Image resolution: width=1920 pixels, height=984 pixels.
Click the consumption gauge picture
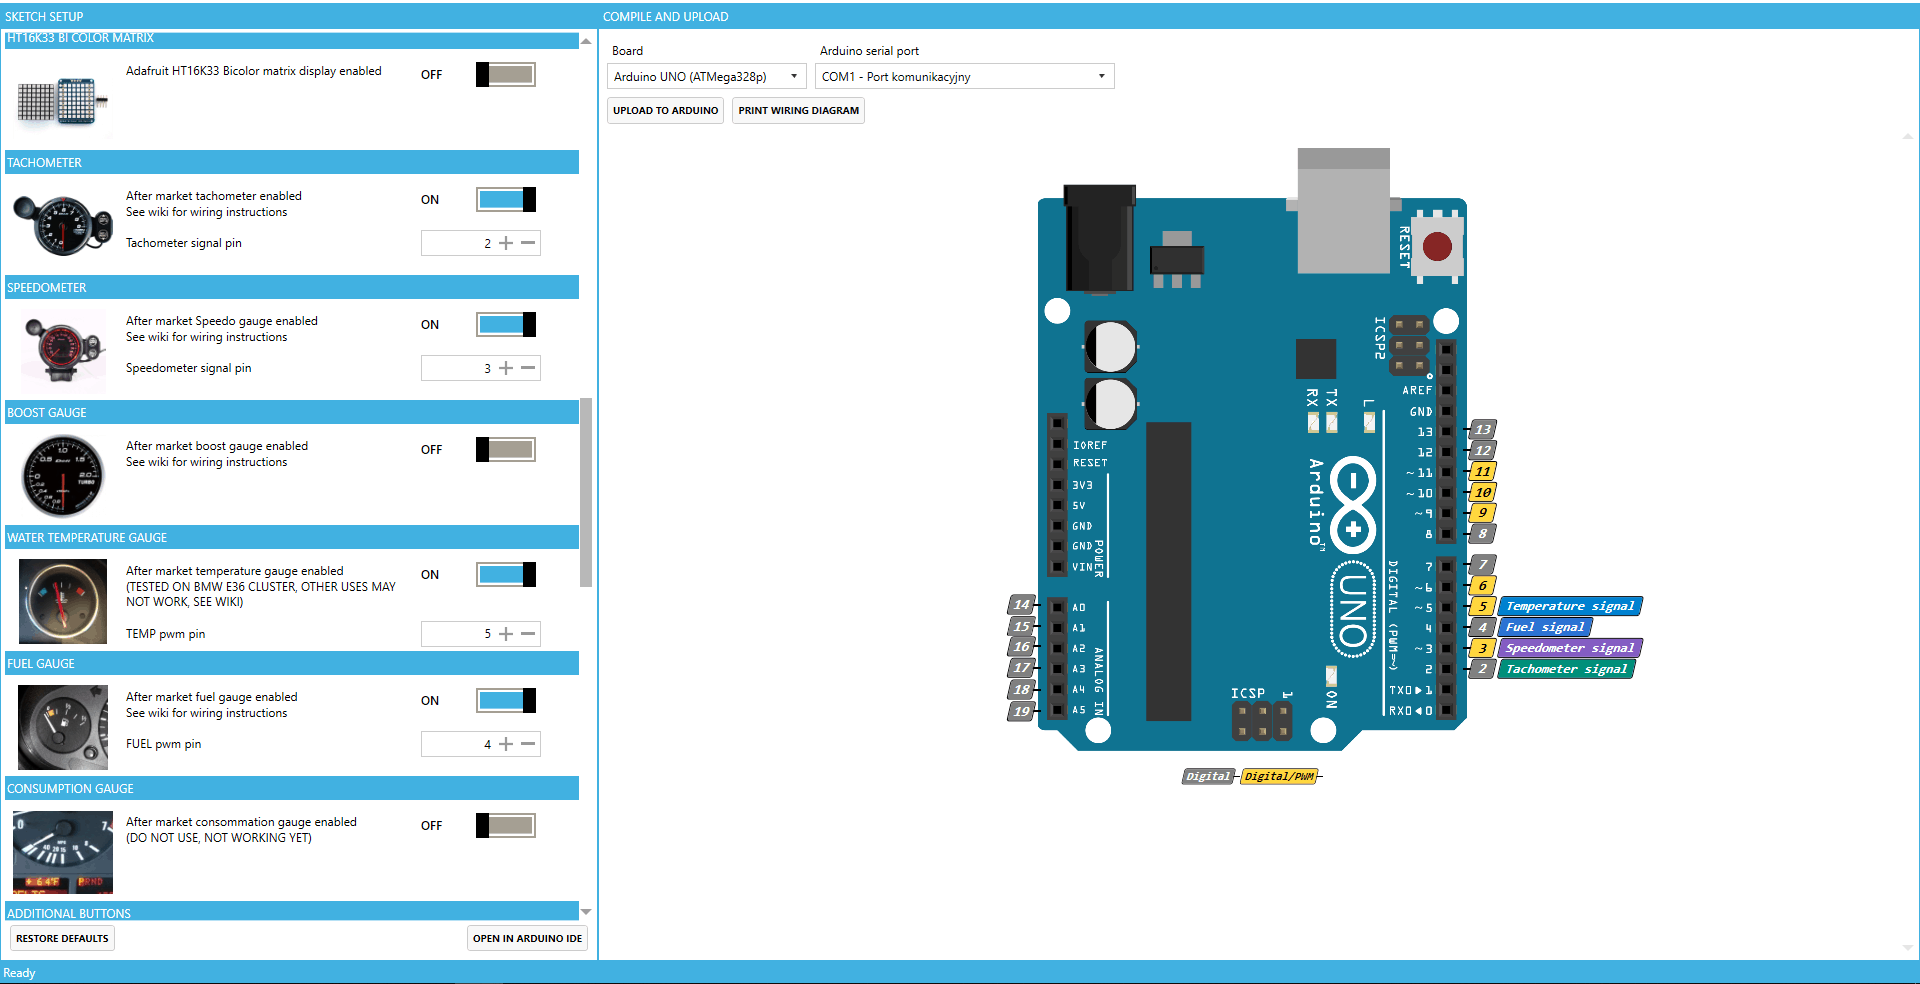63,852
